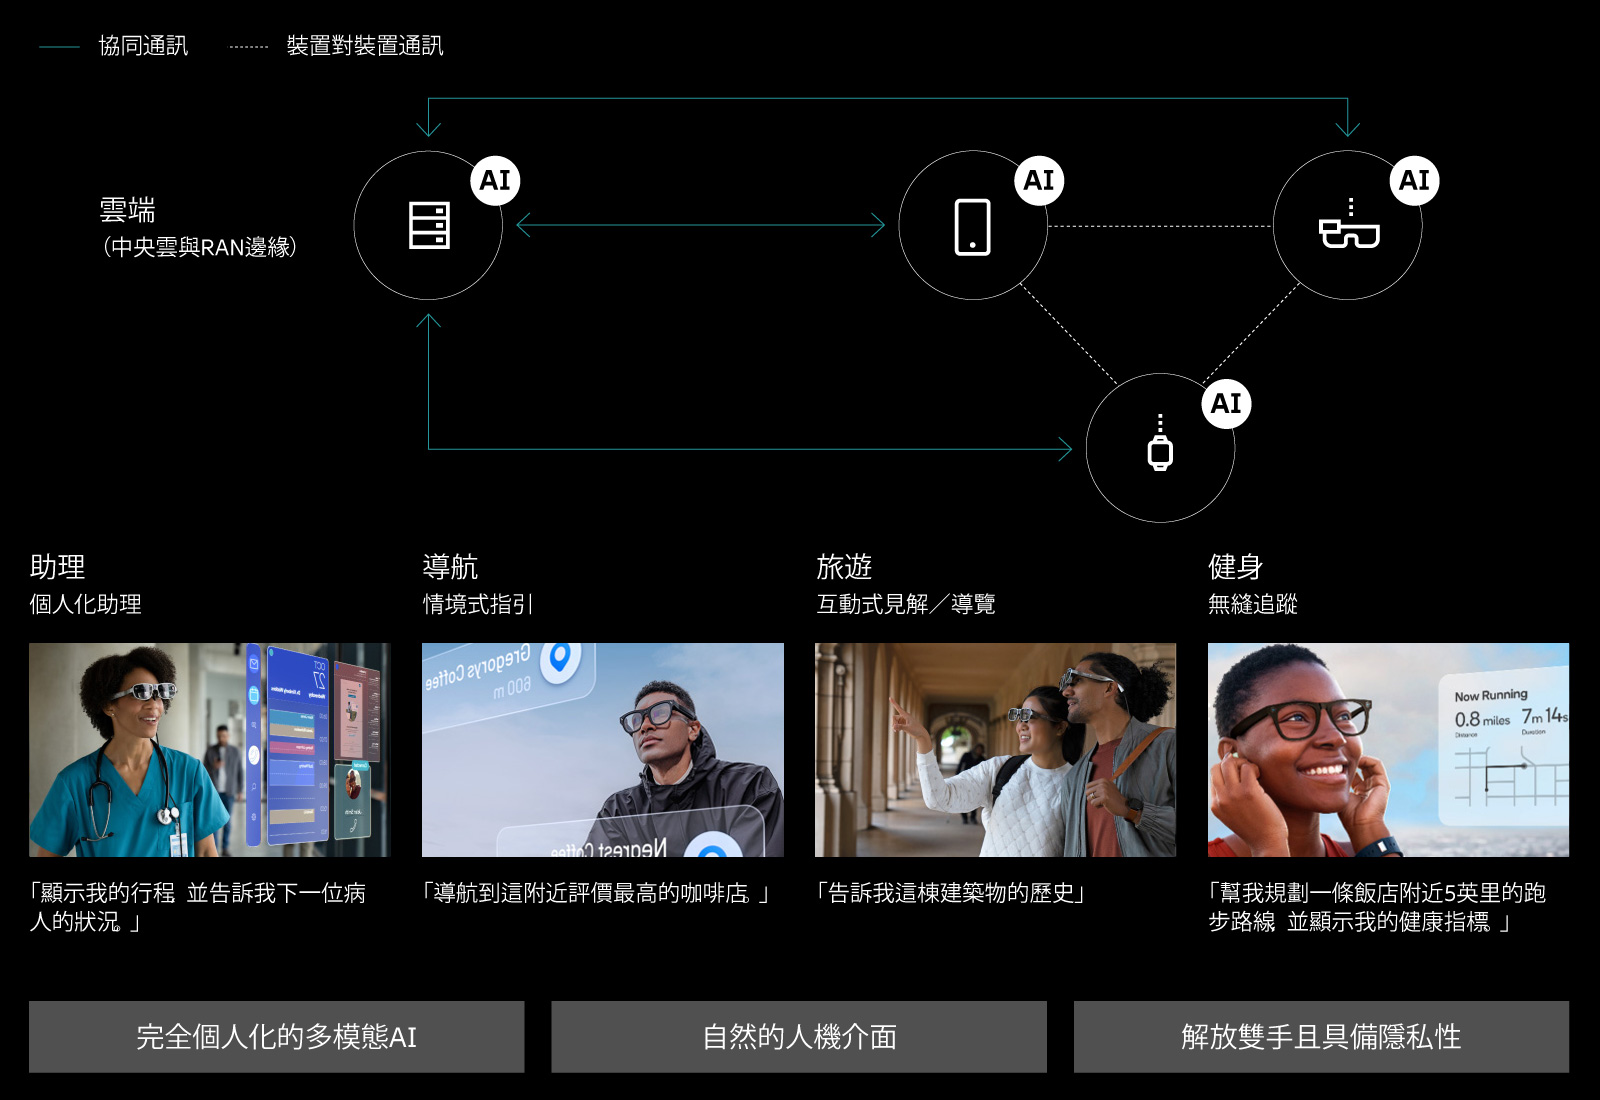Image resolution: width=1600 pixels, height=1100 pixels.
Task: Click the 雲端 heading text
Action: (127, 210)
